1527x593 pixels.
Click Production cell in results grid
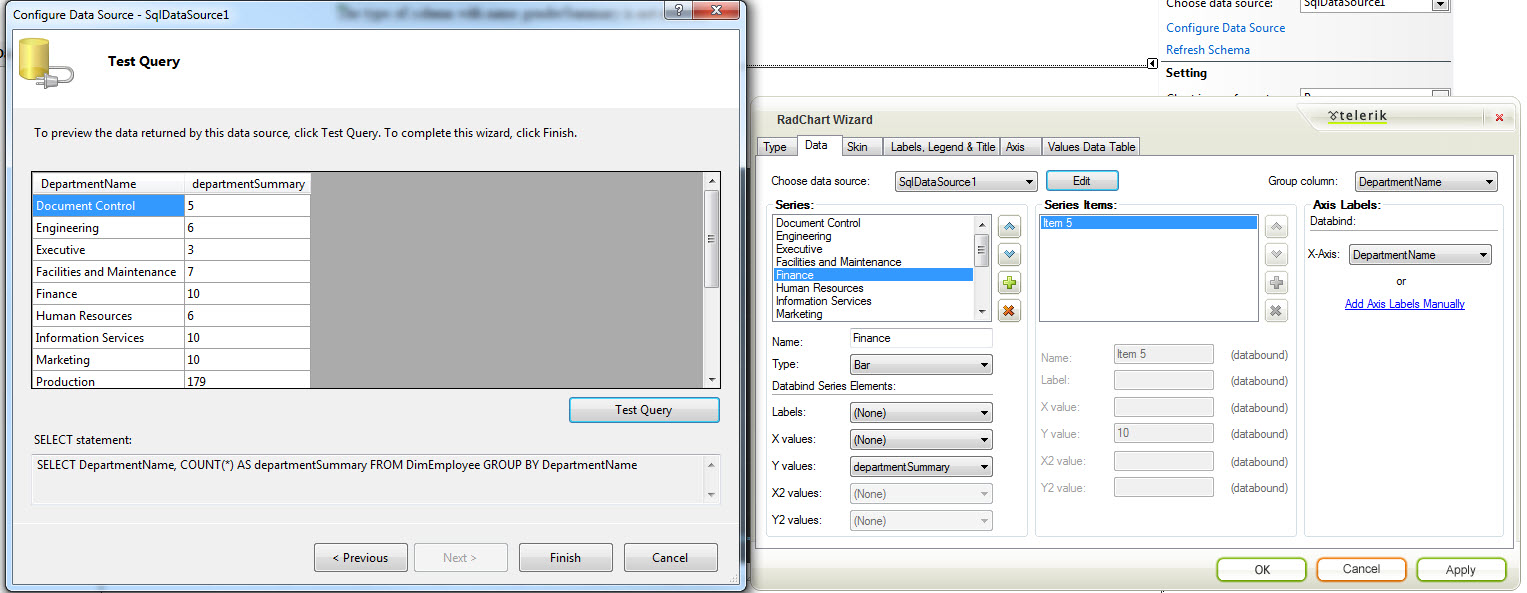click(108, 381)
